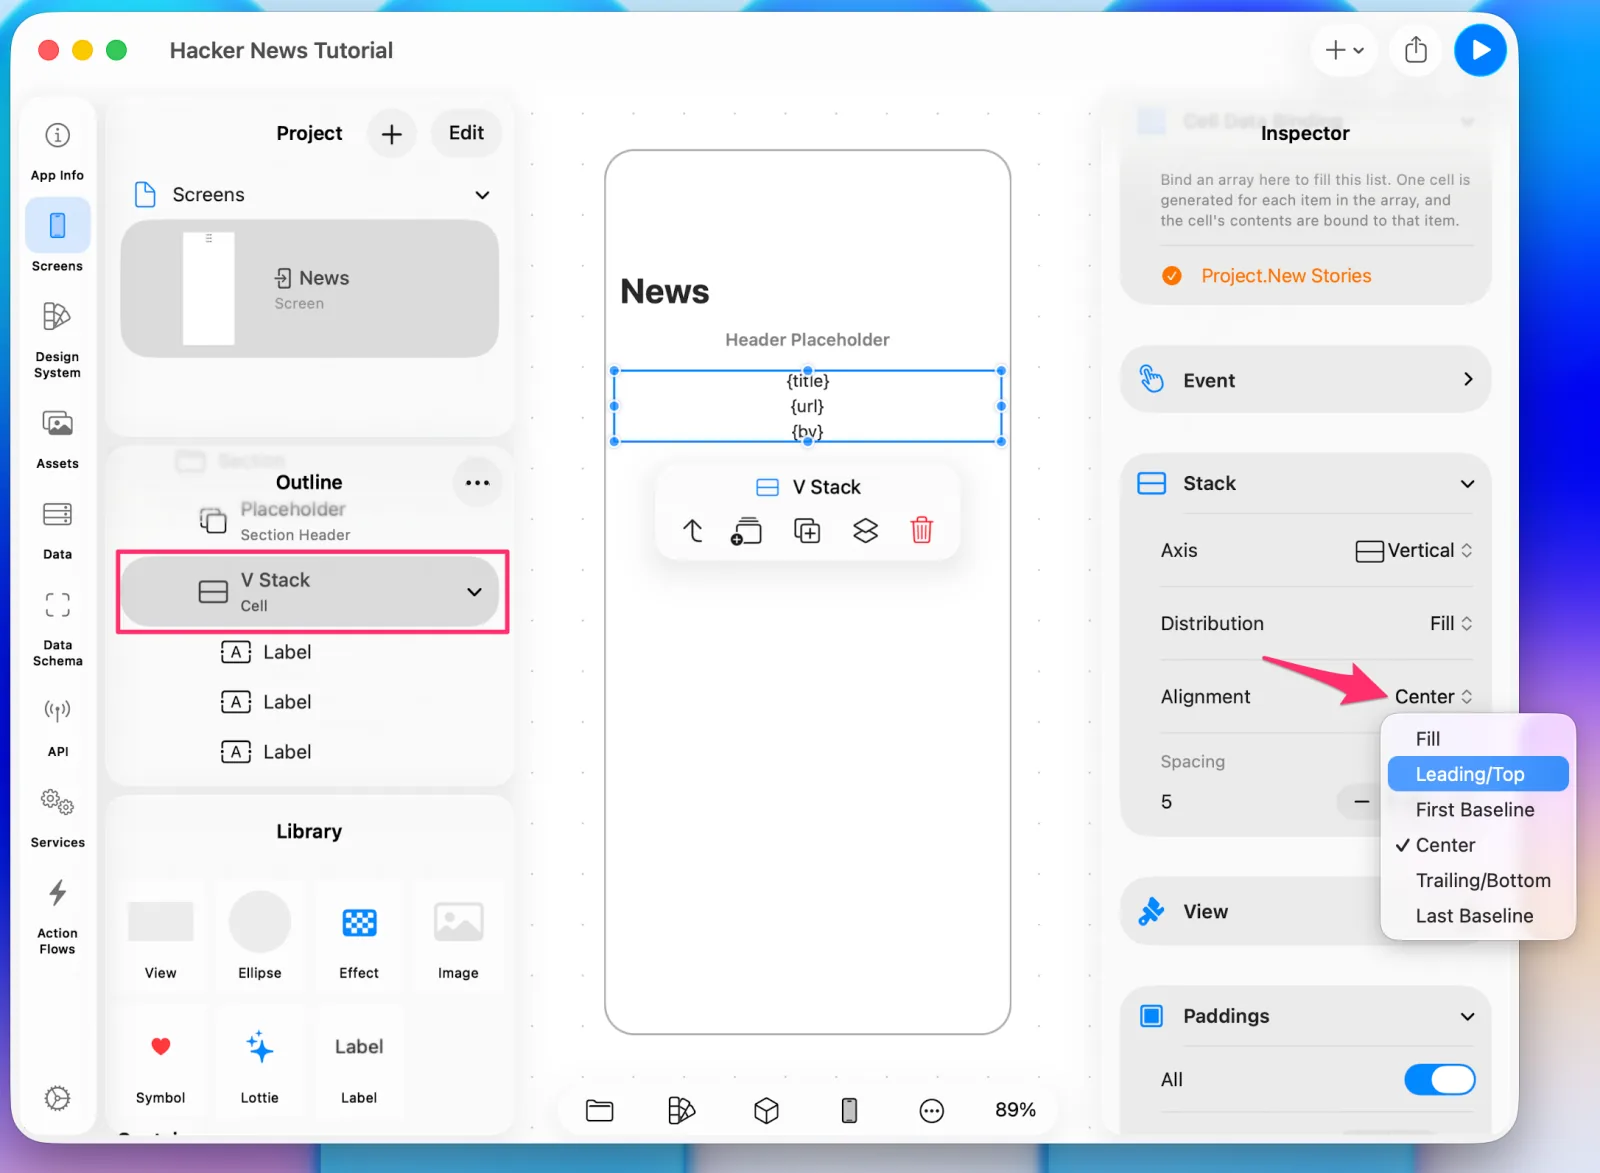
Task: Run the project with play button
Action: [x=1480, y=50]
